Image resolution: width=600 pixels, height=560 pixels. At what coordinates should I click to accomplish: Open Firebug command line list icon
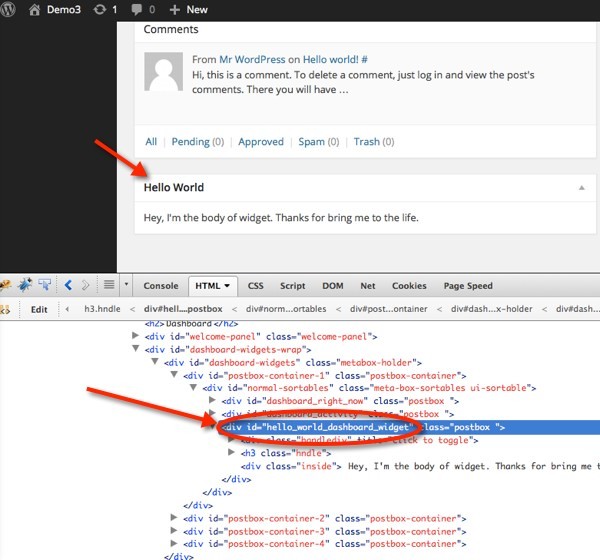[109, 285]
